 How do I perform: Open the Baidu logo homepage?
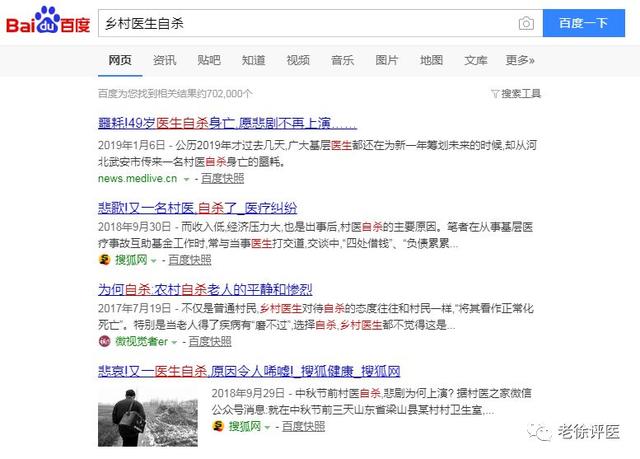[x=48, y=20]
